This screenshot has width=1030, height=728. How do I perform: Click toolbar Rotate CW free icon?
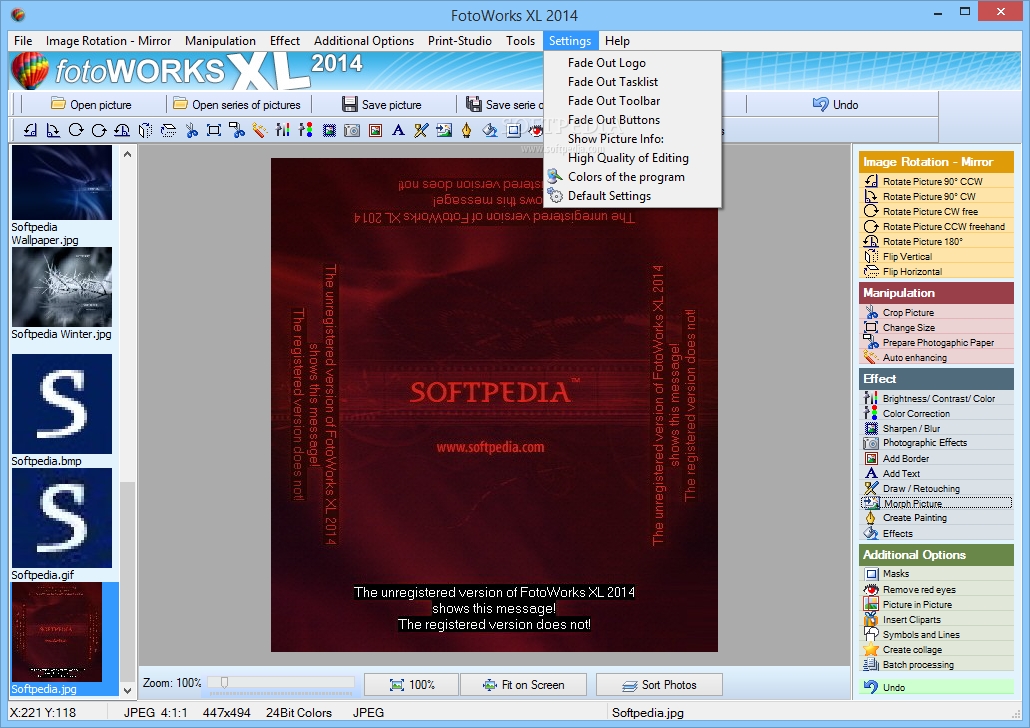click(76, 130)
